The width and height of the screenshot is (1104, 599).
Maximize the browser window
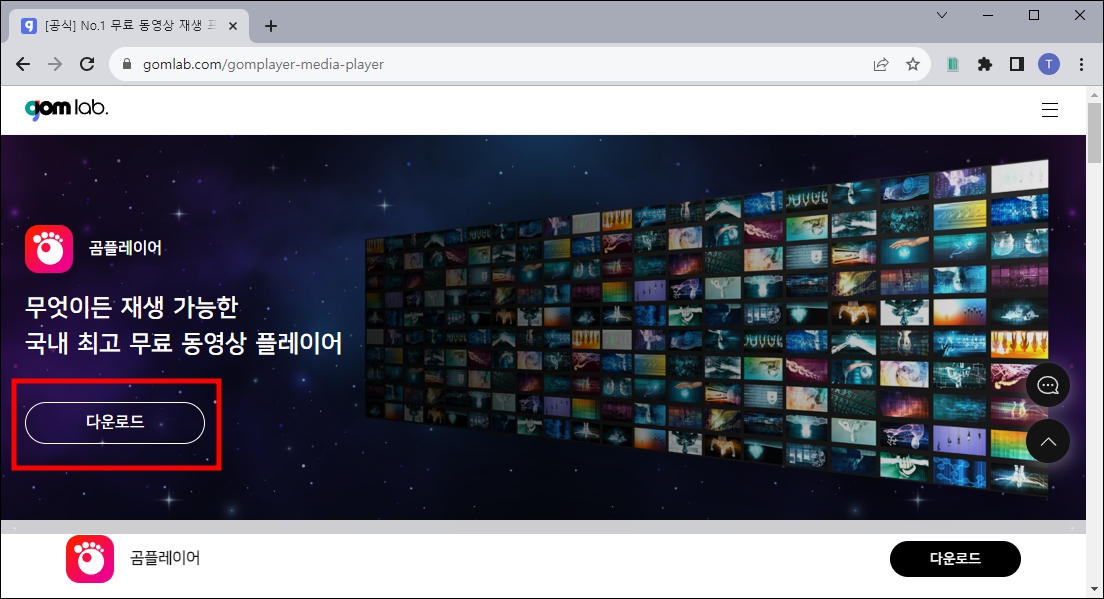point(1034,15)
